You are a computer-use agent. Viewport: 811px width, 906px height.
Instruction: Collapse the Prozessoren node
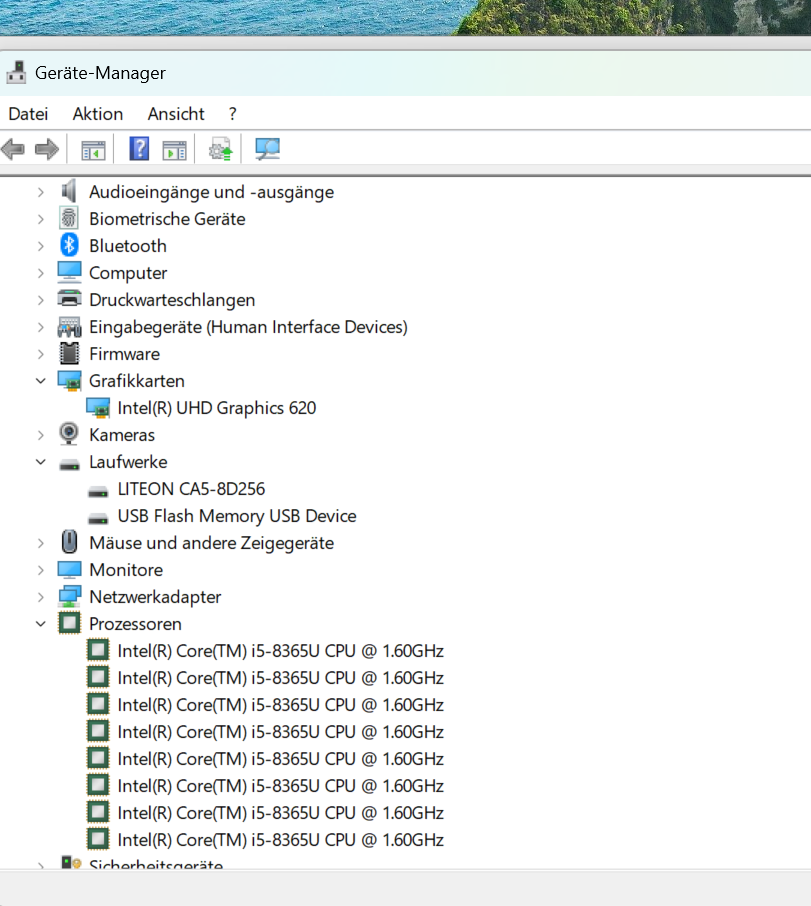40,623
